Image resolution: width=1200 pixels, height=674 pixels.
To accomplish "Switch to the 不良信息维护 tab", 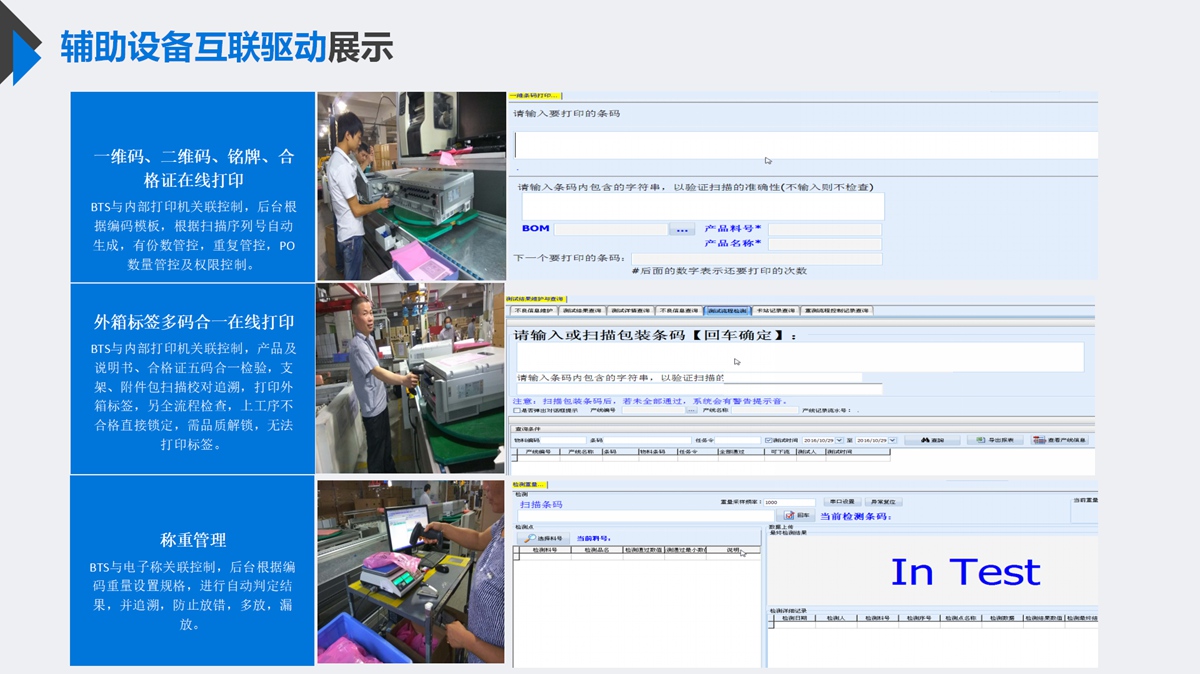I will (x=533, y=311).
